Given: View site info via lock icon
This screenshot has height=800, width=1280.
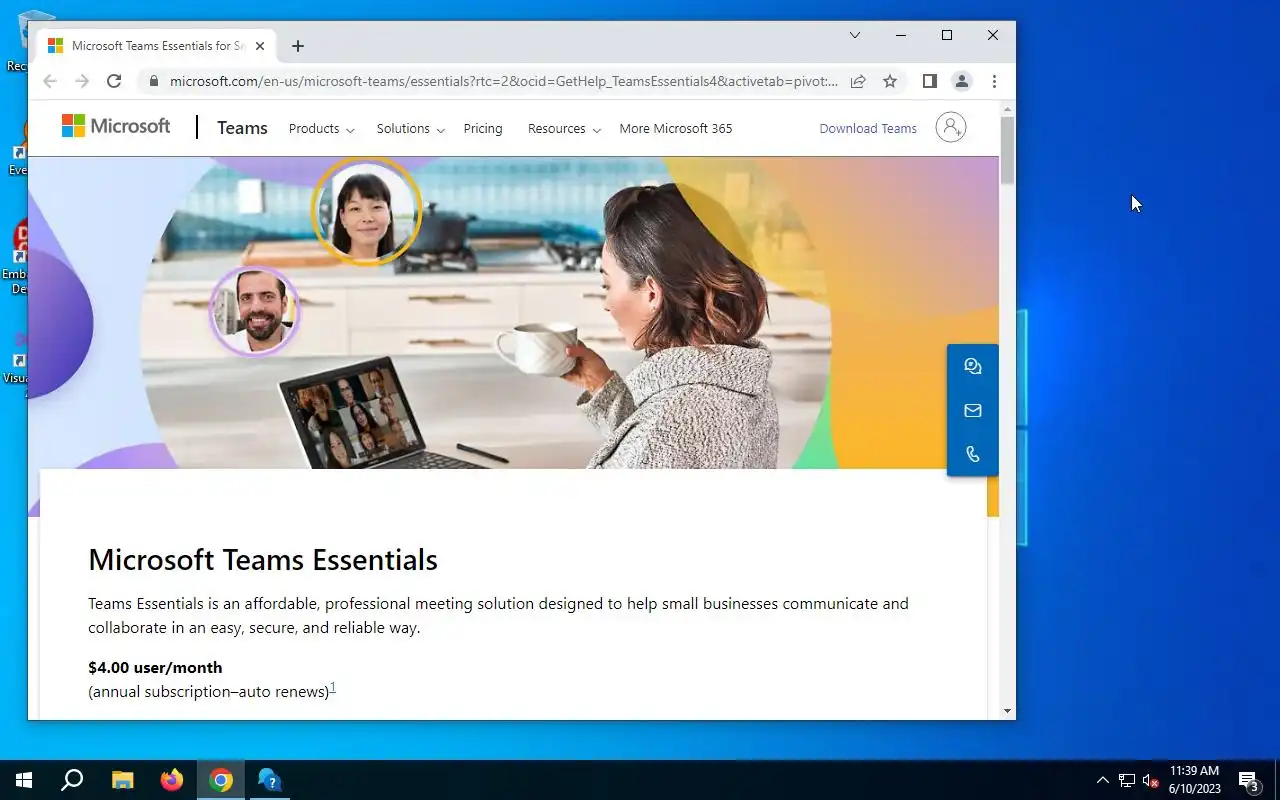Looking at the screenshot, I should tap(152, 81).
